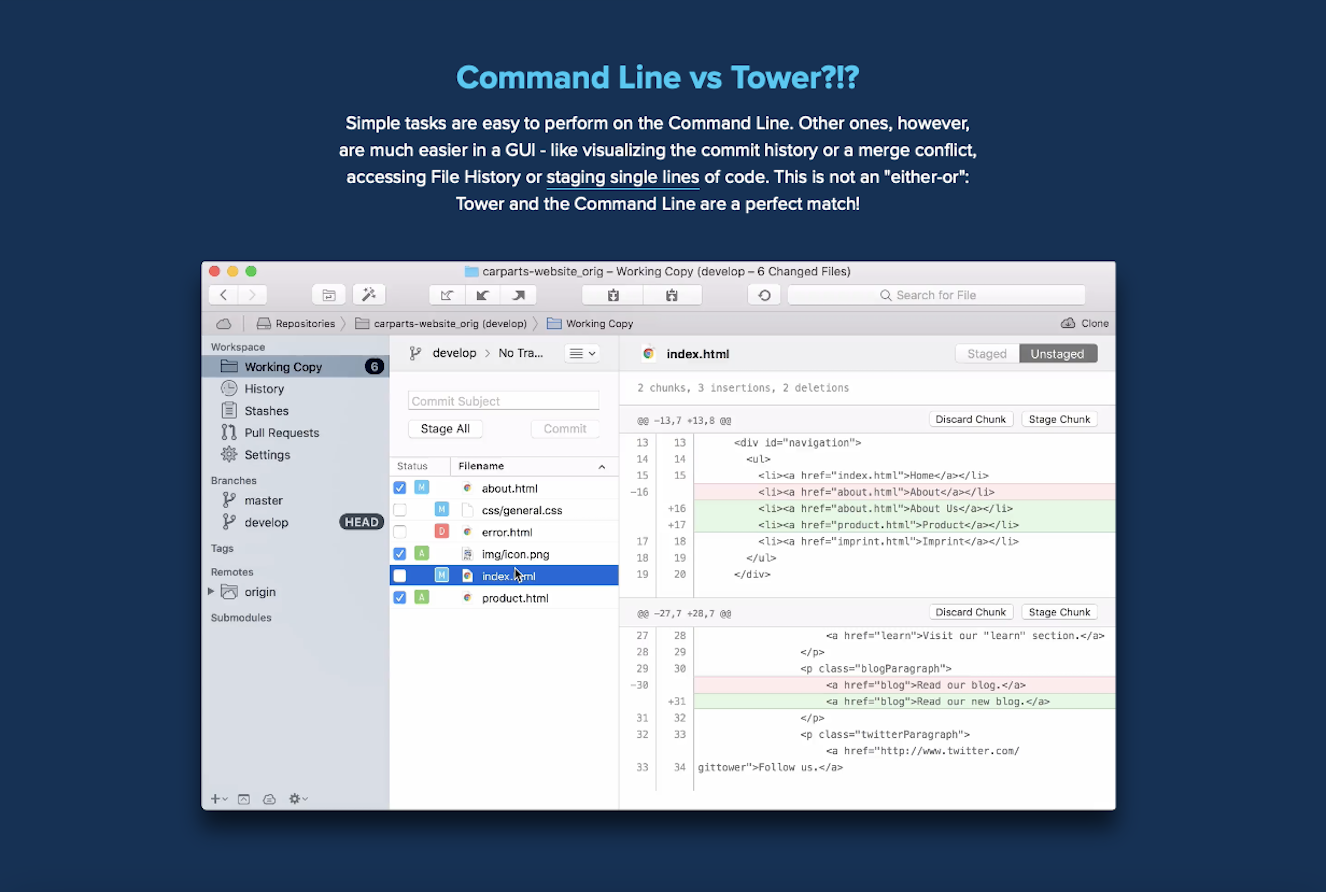
Task: Click the green A status badge for img/icon.png
Action: [422, 554]
